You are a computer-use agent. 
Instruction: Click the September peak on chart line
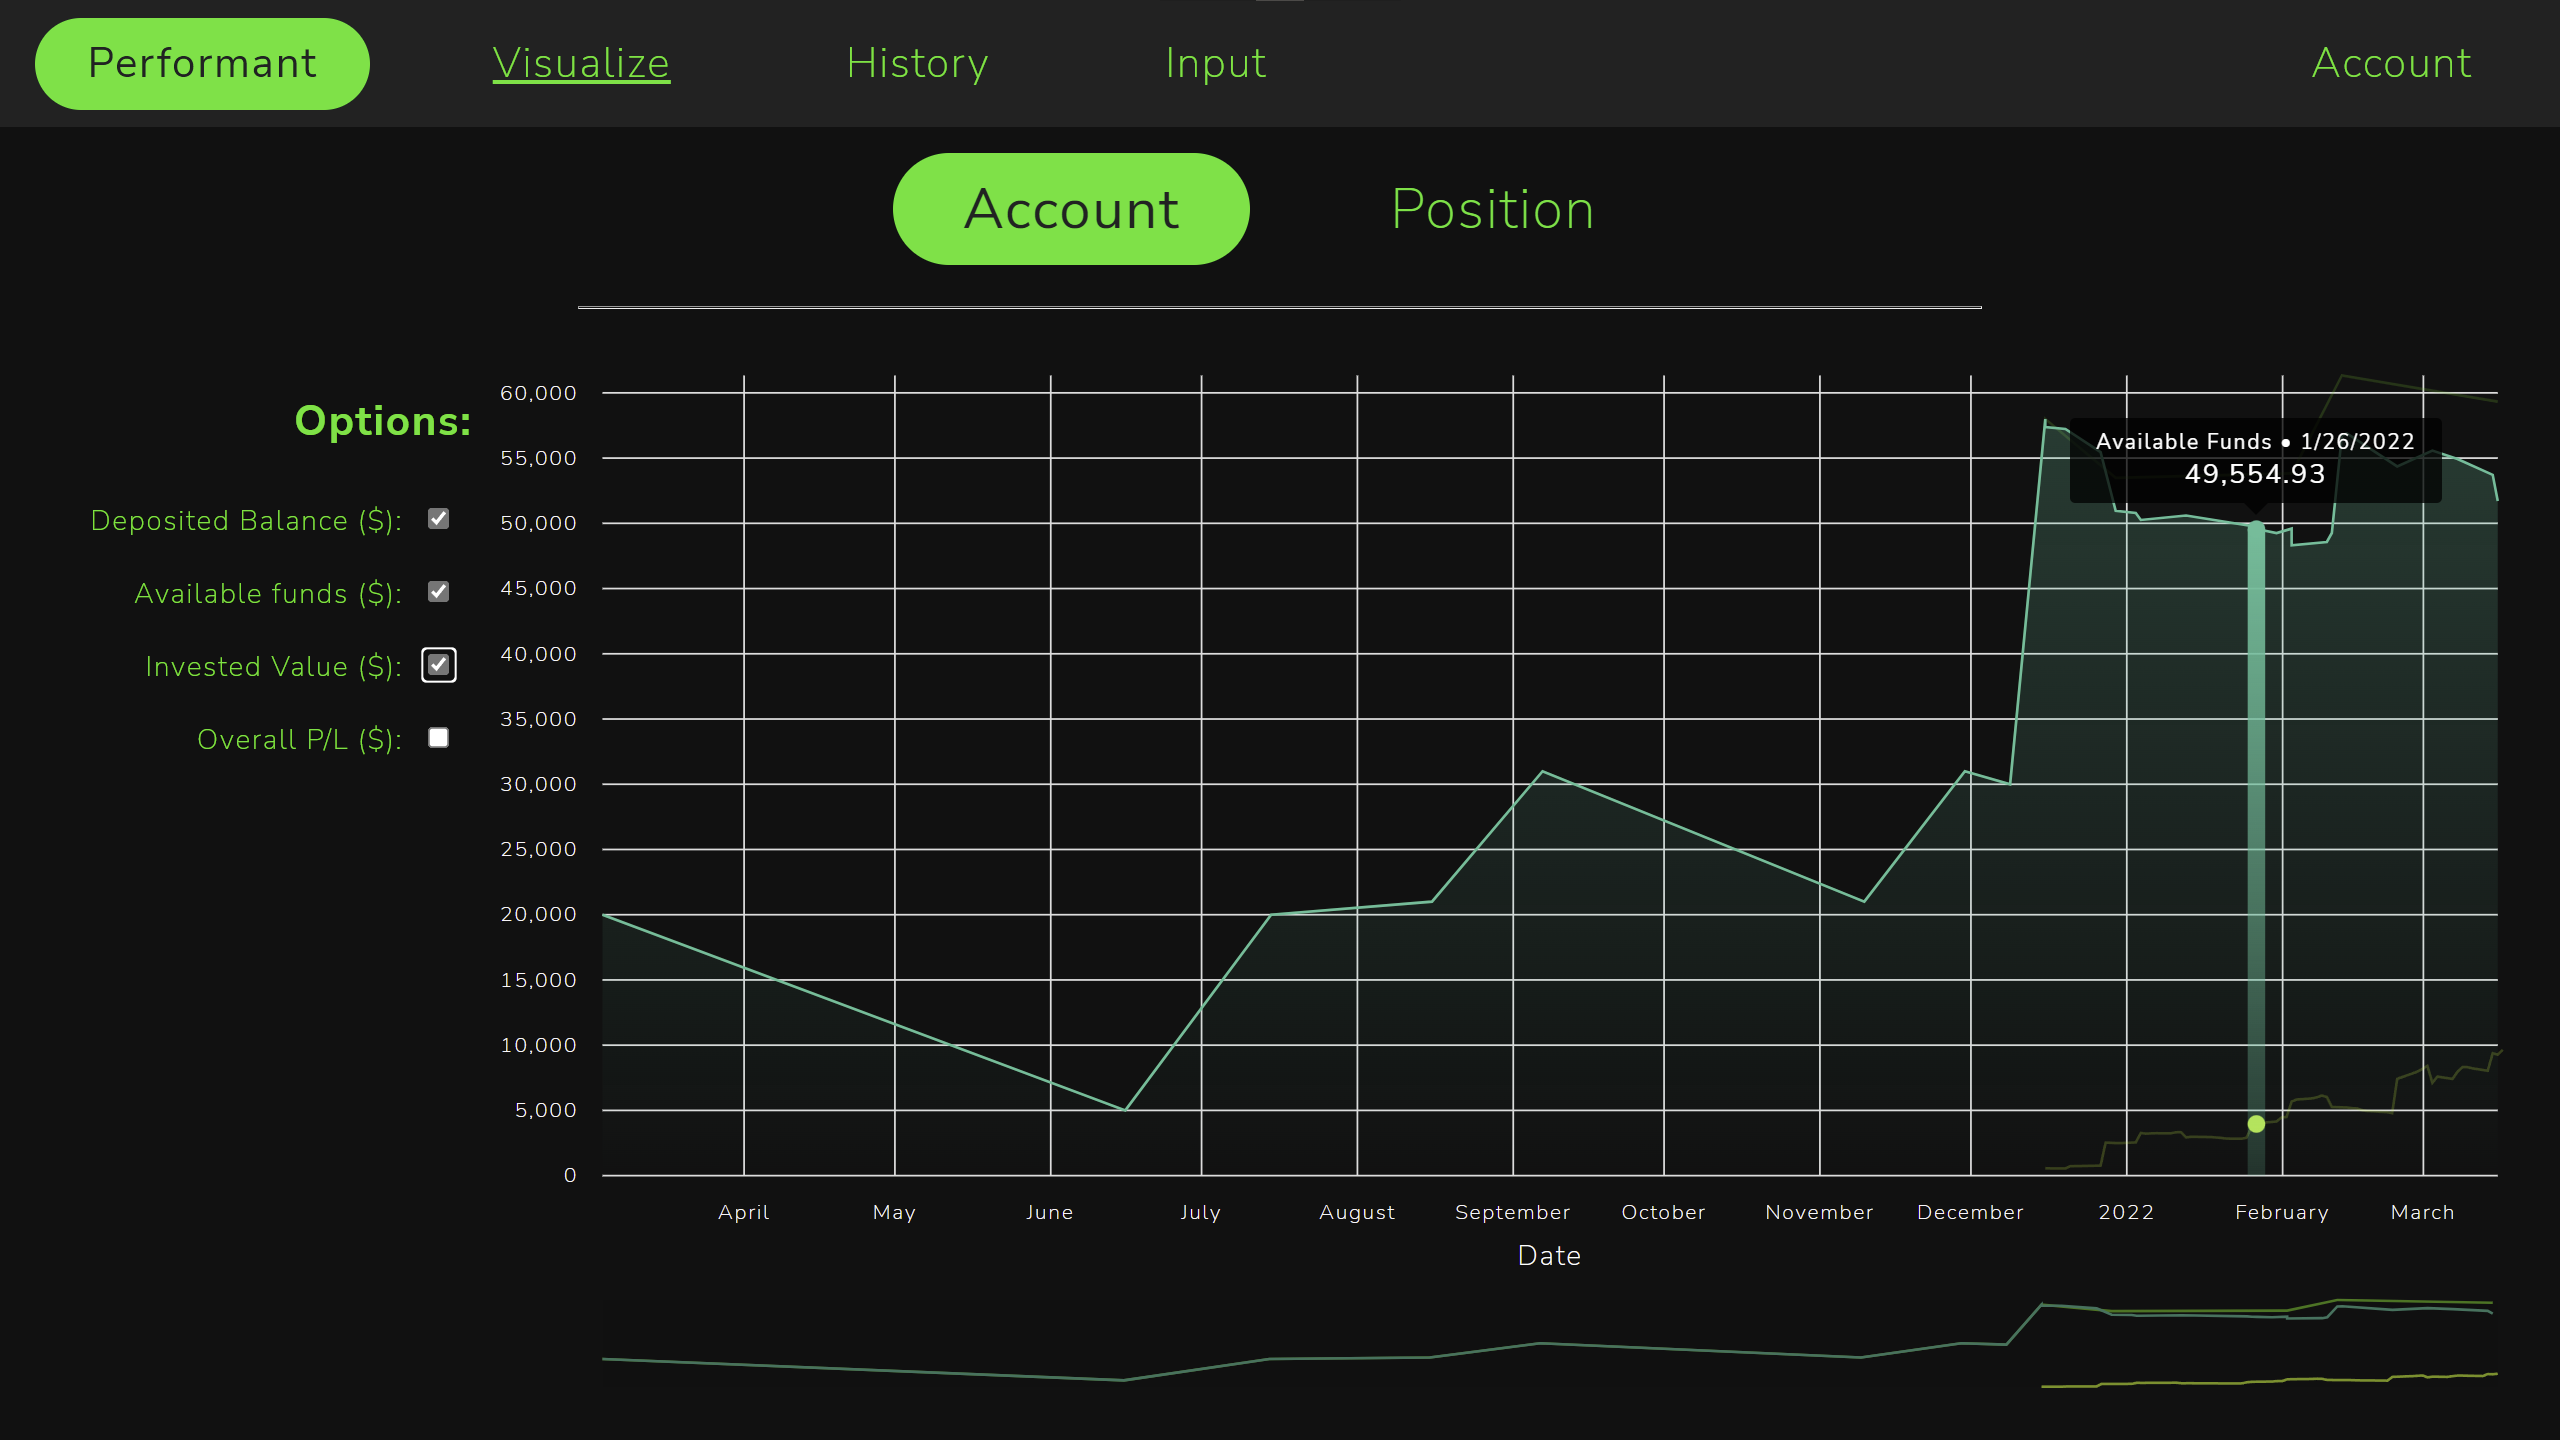coord(1542,772)
